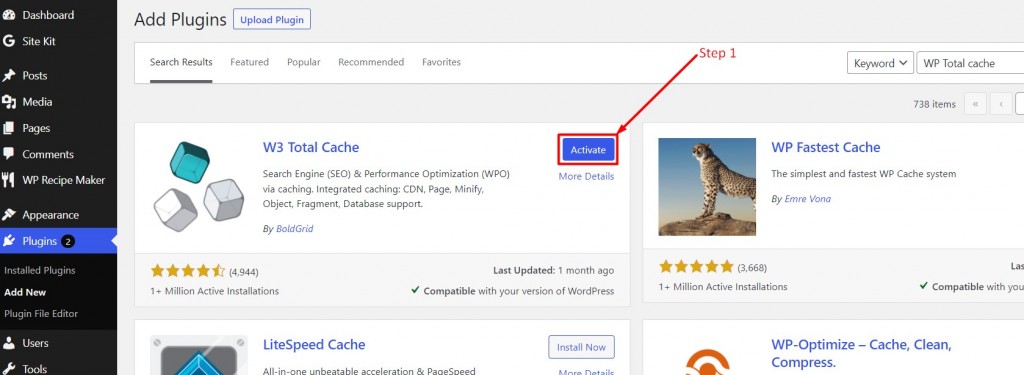Switch to the Search Results tab
Image resolution: width=1024 pixels, height=375 pixels.
pos(181,62)
